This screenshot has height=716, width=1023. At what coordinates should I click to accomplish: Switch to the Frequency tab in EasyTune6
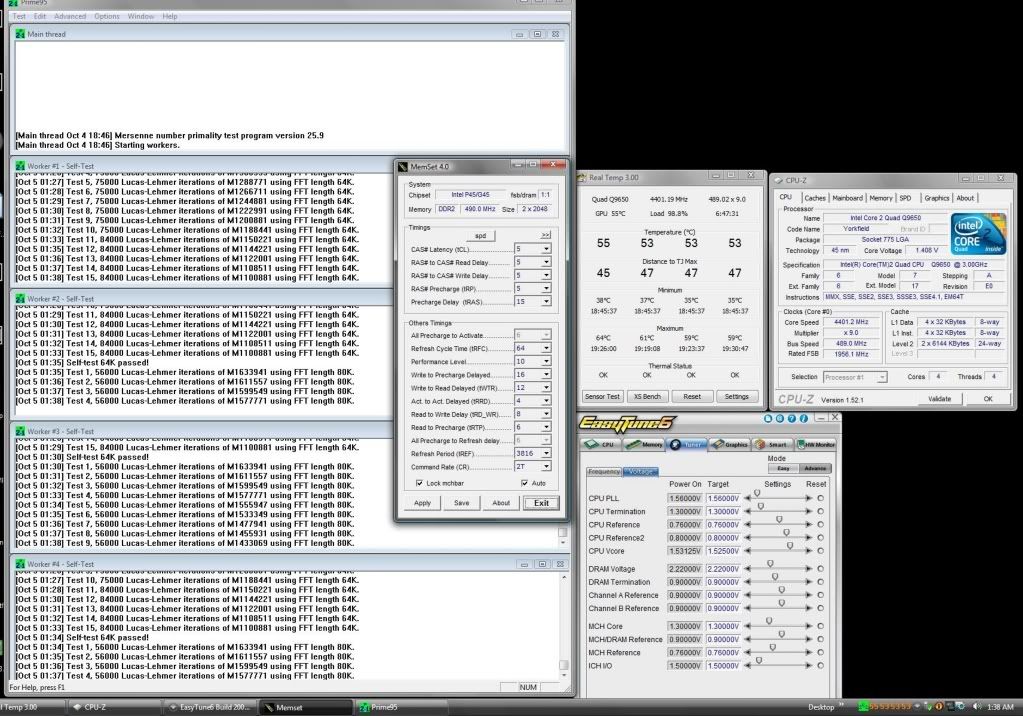pos(603,471)
